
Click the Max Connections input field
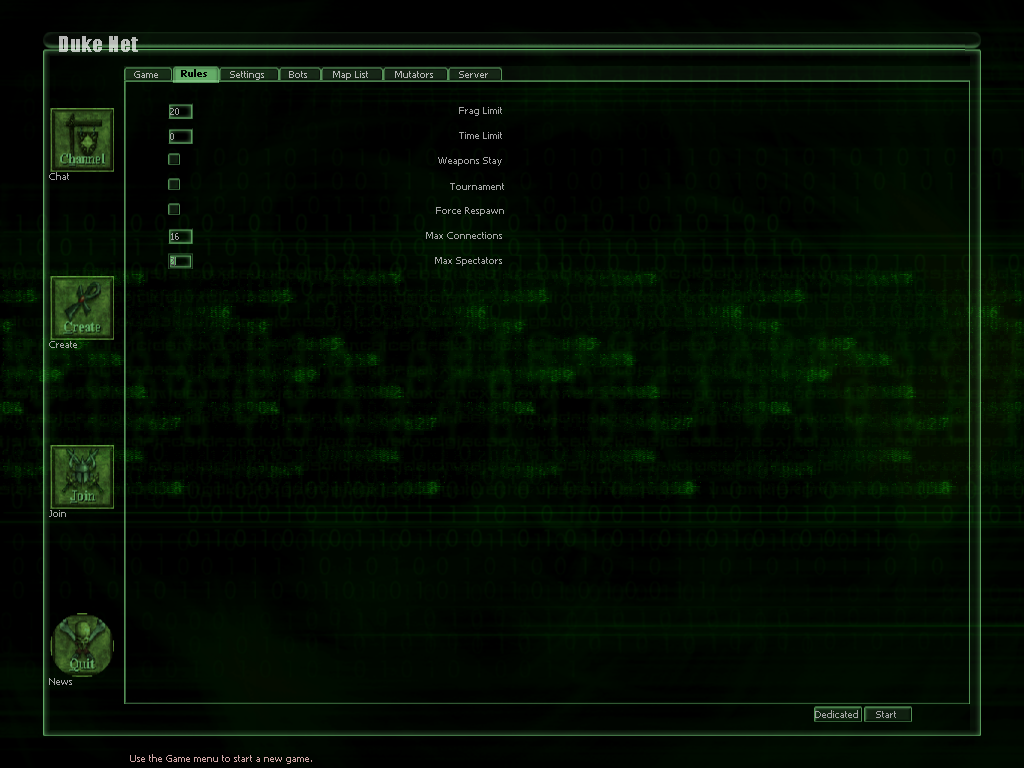click(180, 236)
